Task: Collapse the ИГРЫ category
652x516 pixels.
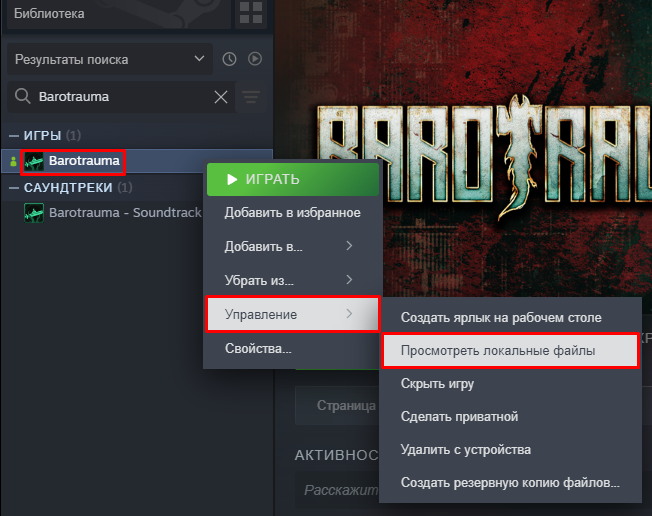Action: click(14, 136)
